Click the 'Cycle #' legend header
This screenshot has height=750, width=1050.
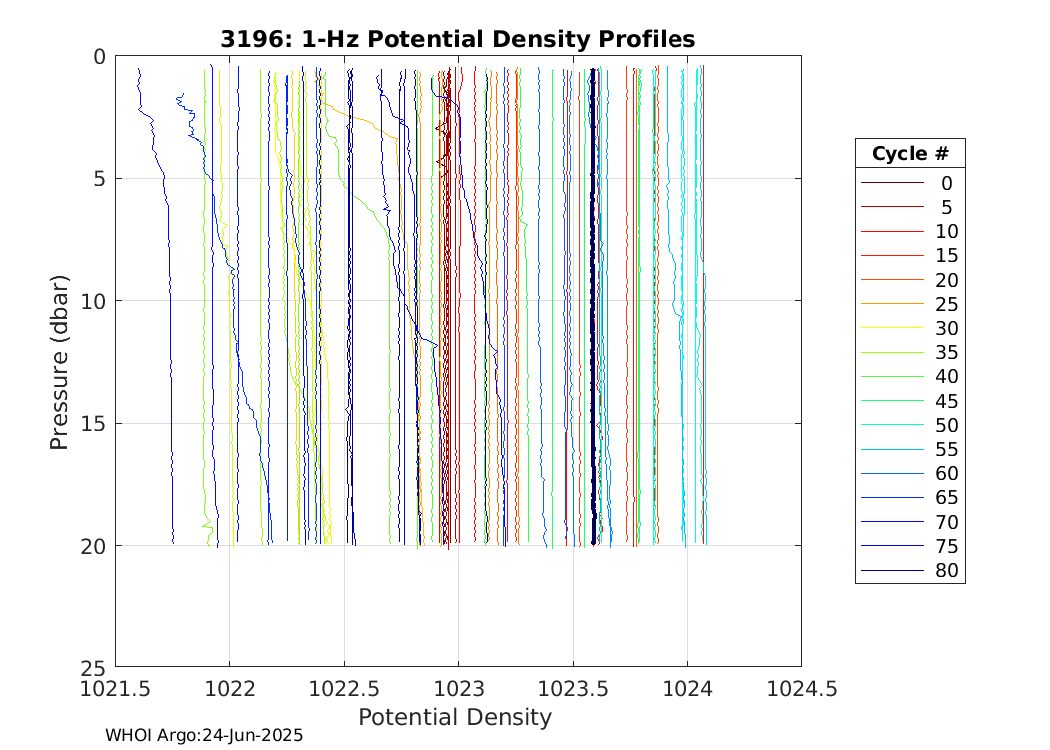[910, 153]
